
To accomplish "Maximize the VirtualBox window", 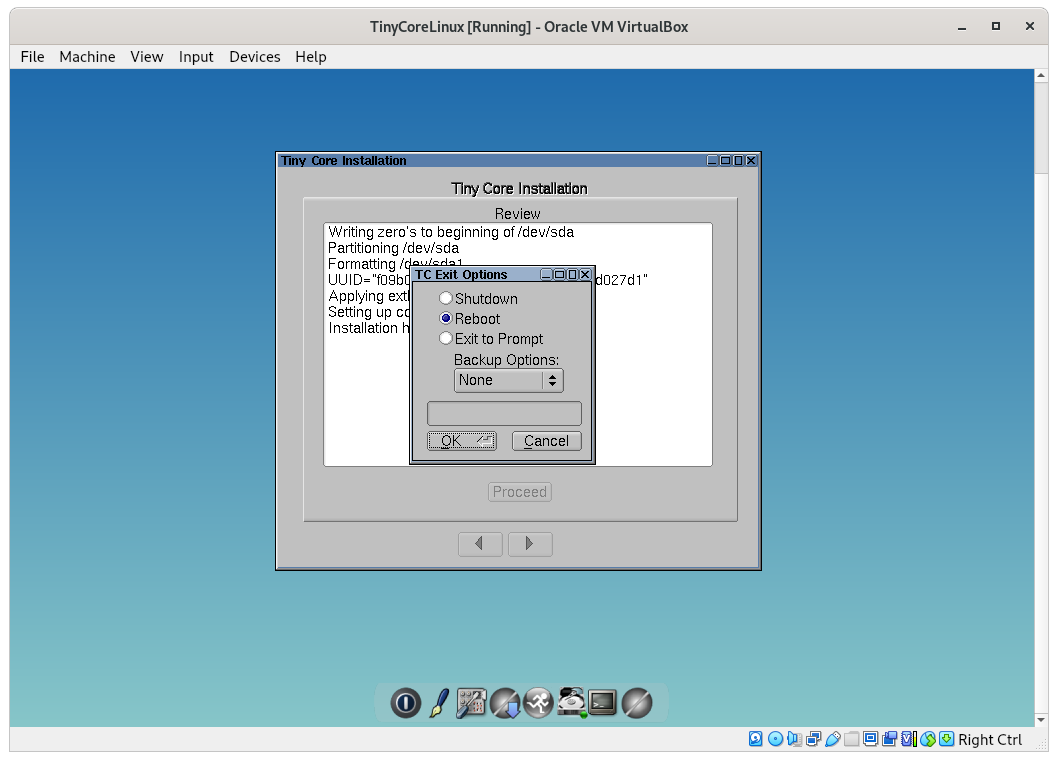I will (x=995, y=27).
